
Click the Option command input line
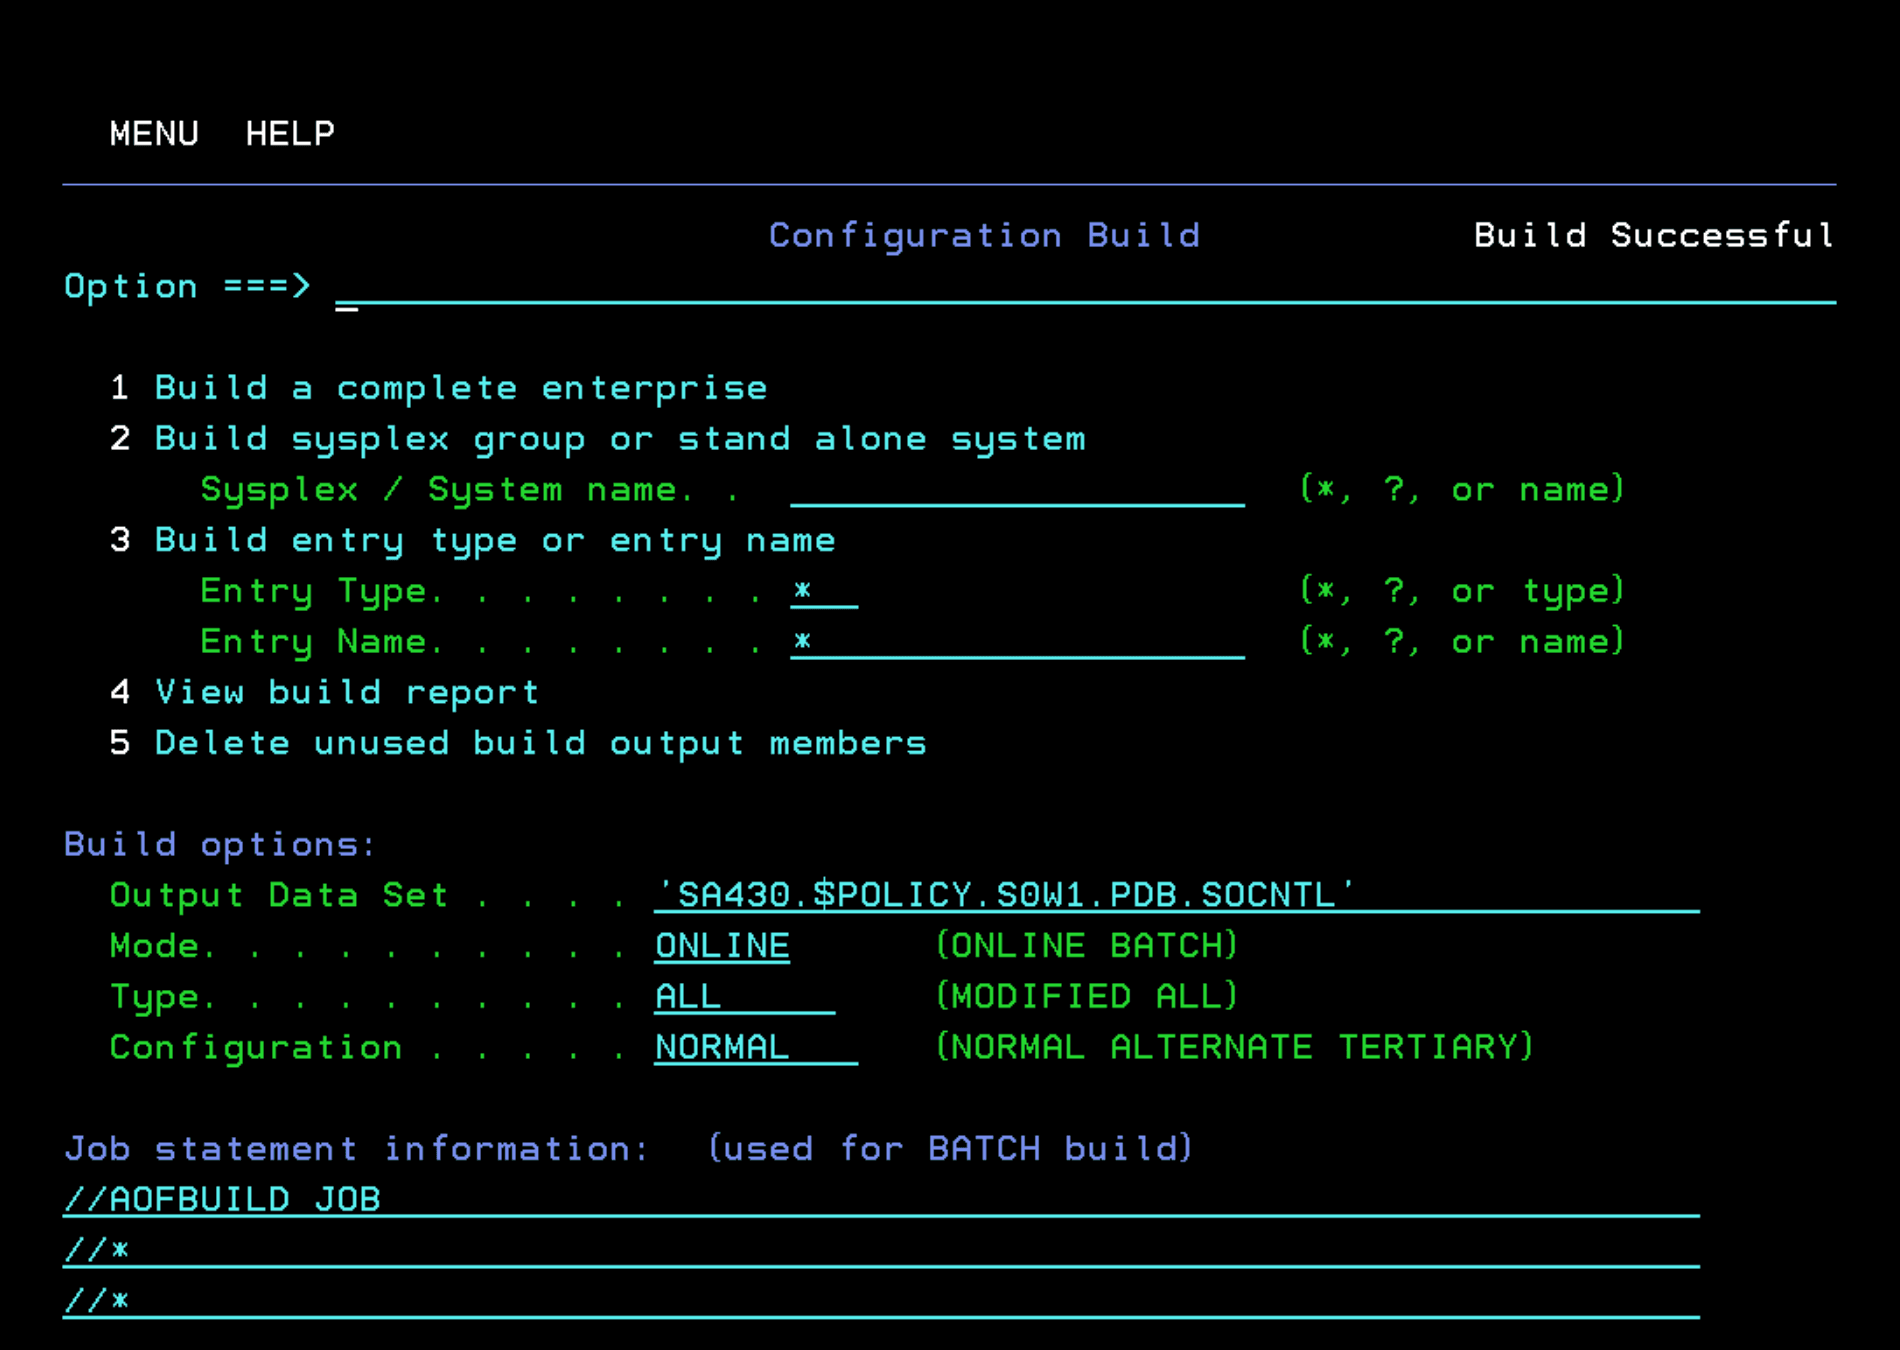pos(1084,288)
